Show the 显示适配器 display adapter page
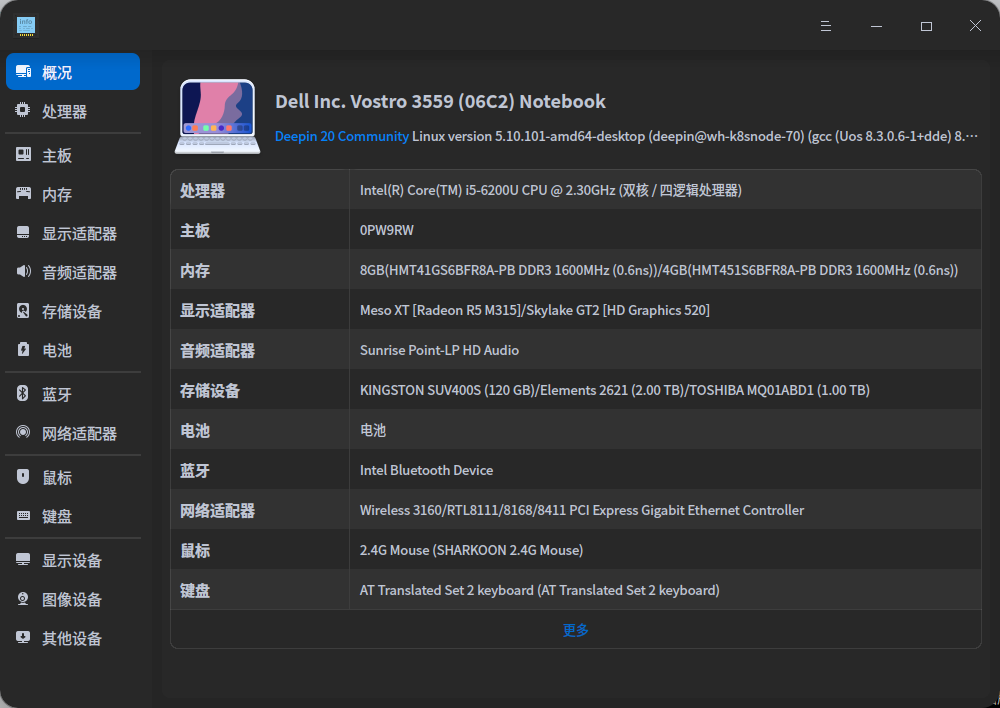This screenshot has width=1000, height=708. pos(73,233)
